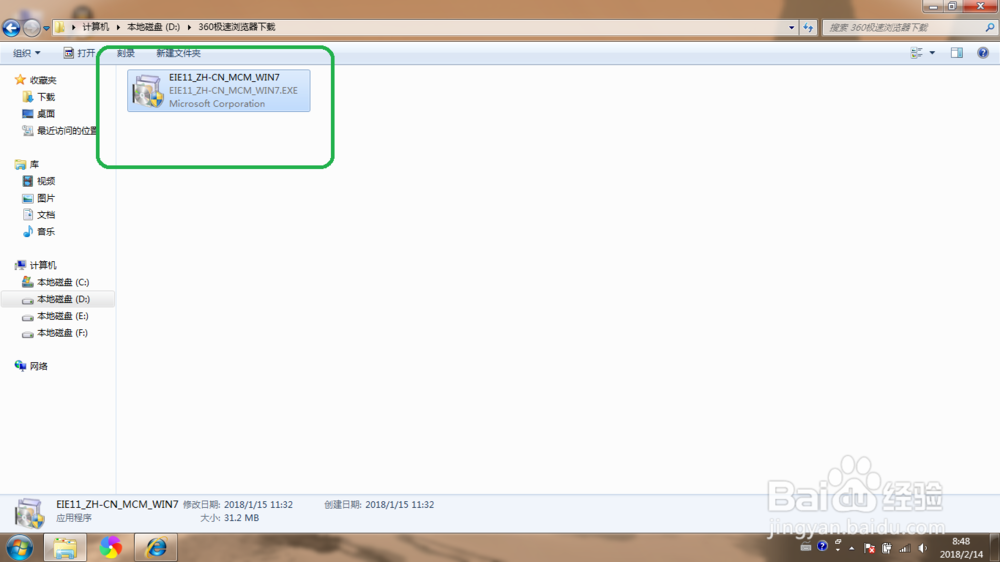Select 本地磁盘 (D:) in the address path
This screenshot has height=562, width=1000.
153,27
